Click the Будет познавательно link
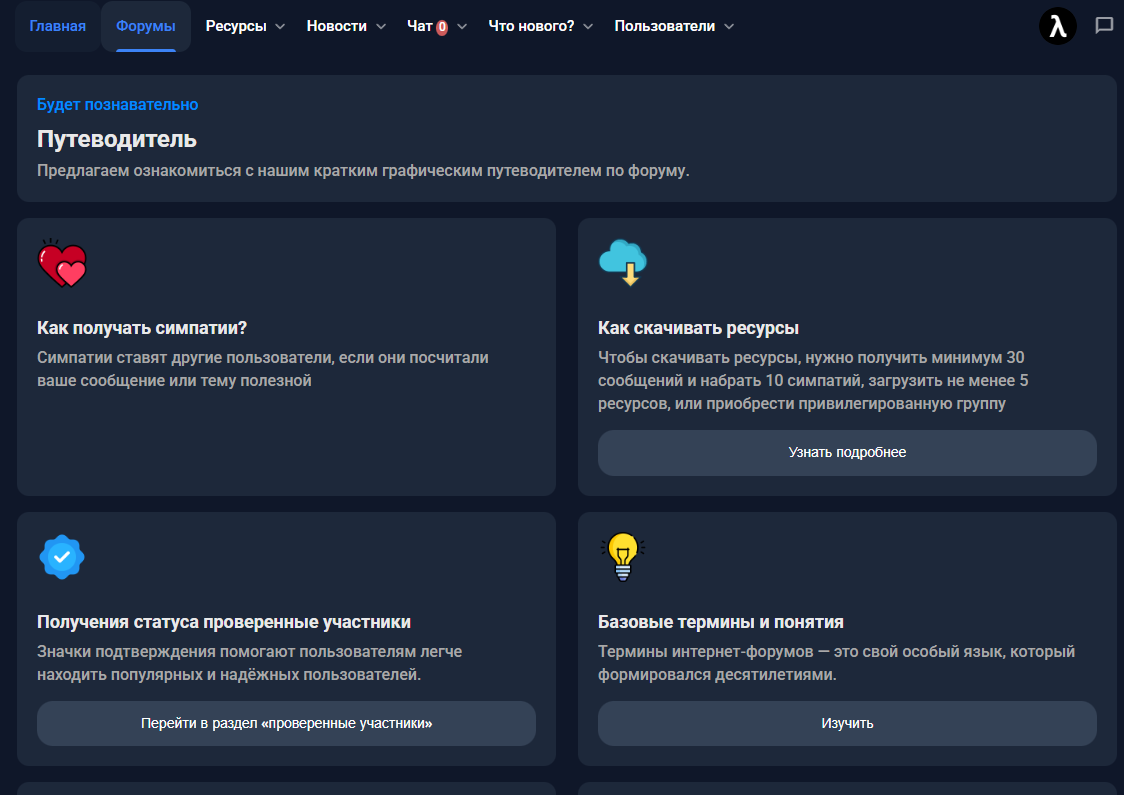1124x795 pixels. click(x=117, y=104)
